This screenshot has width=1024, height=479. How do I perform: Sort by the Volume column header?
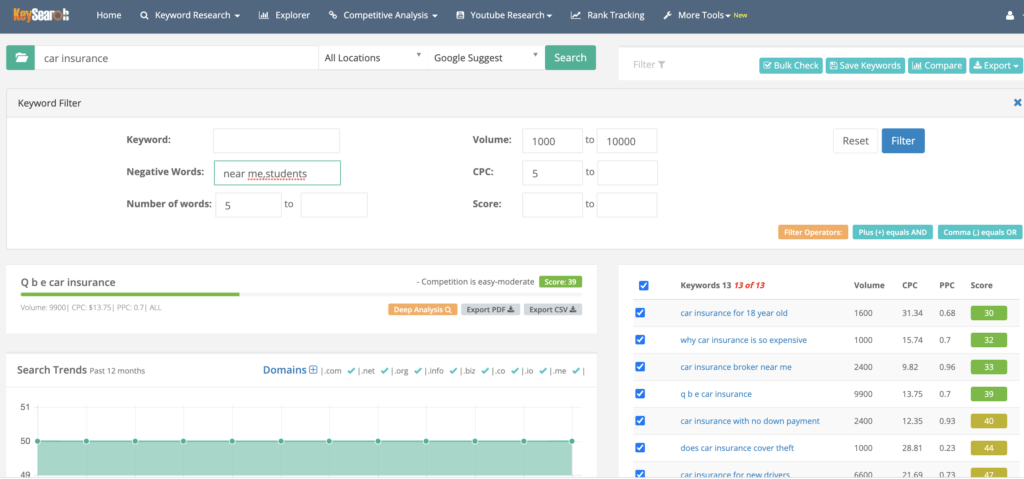coord(869,286)
